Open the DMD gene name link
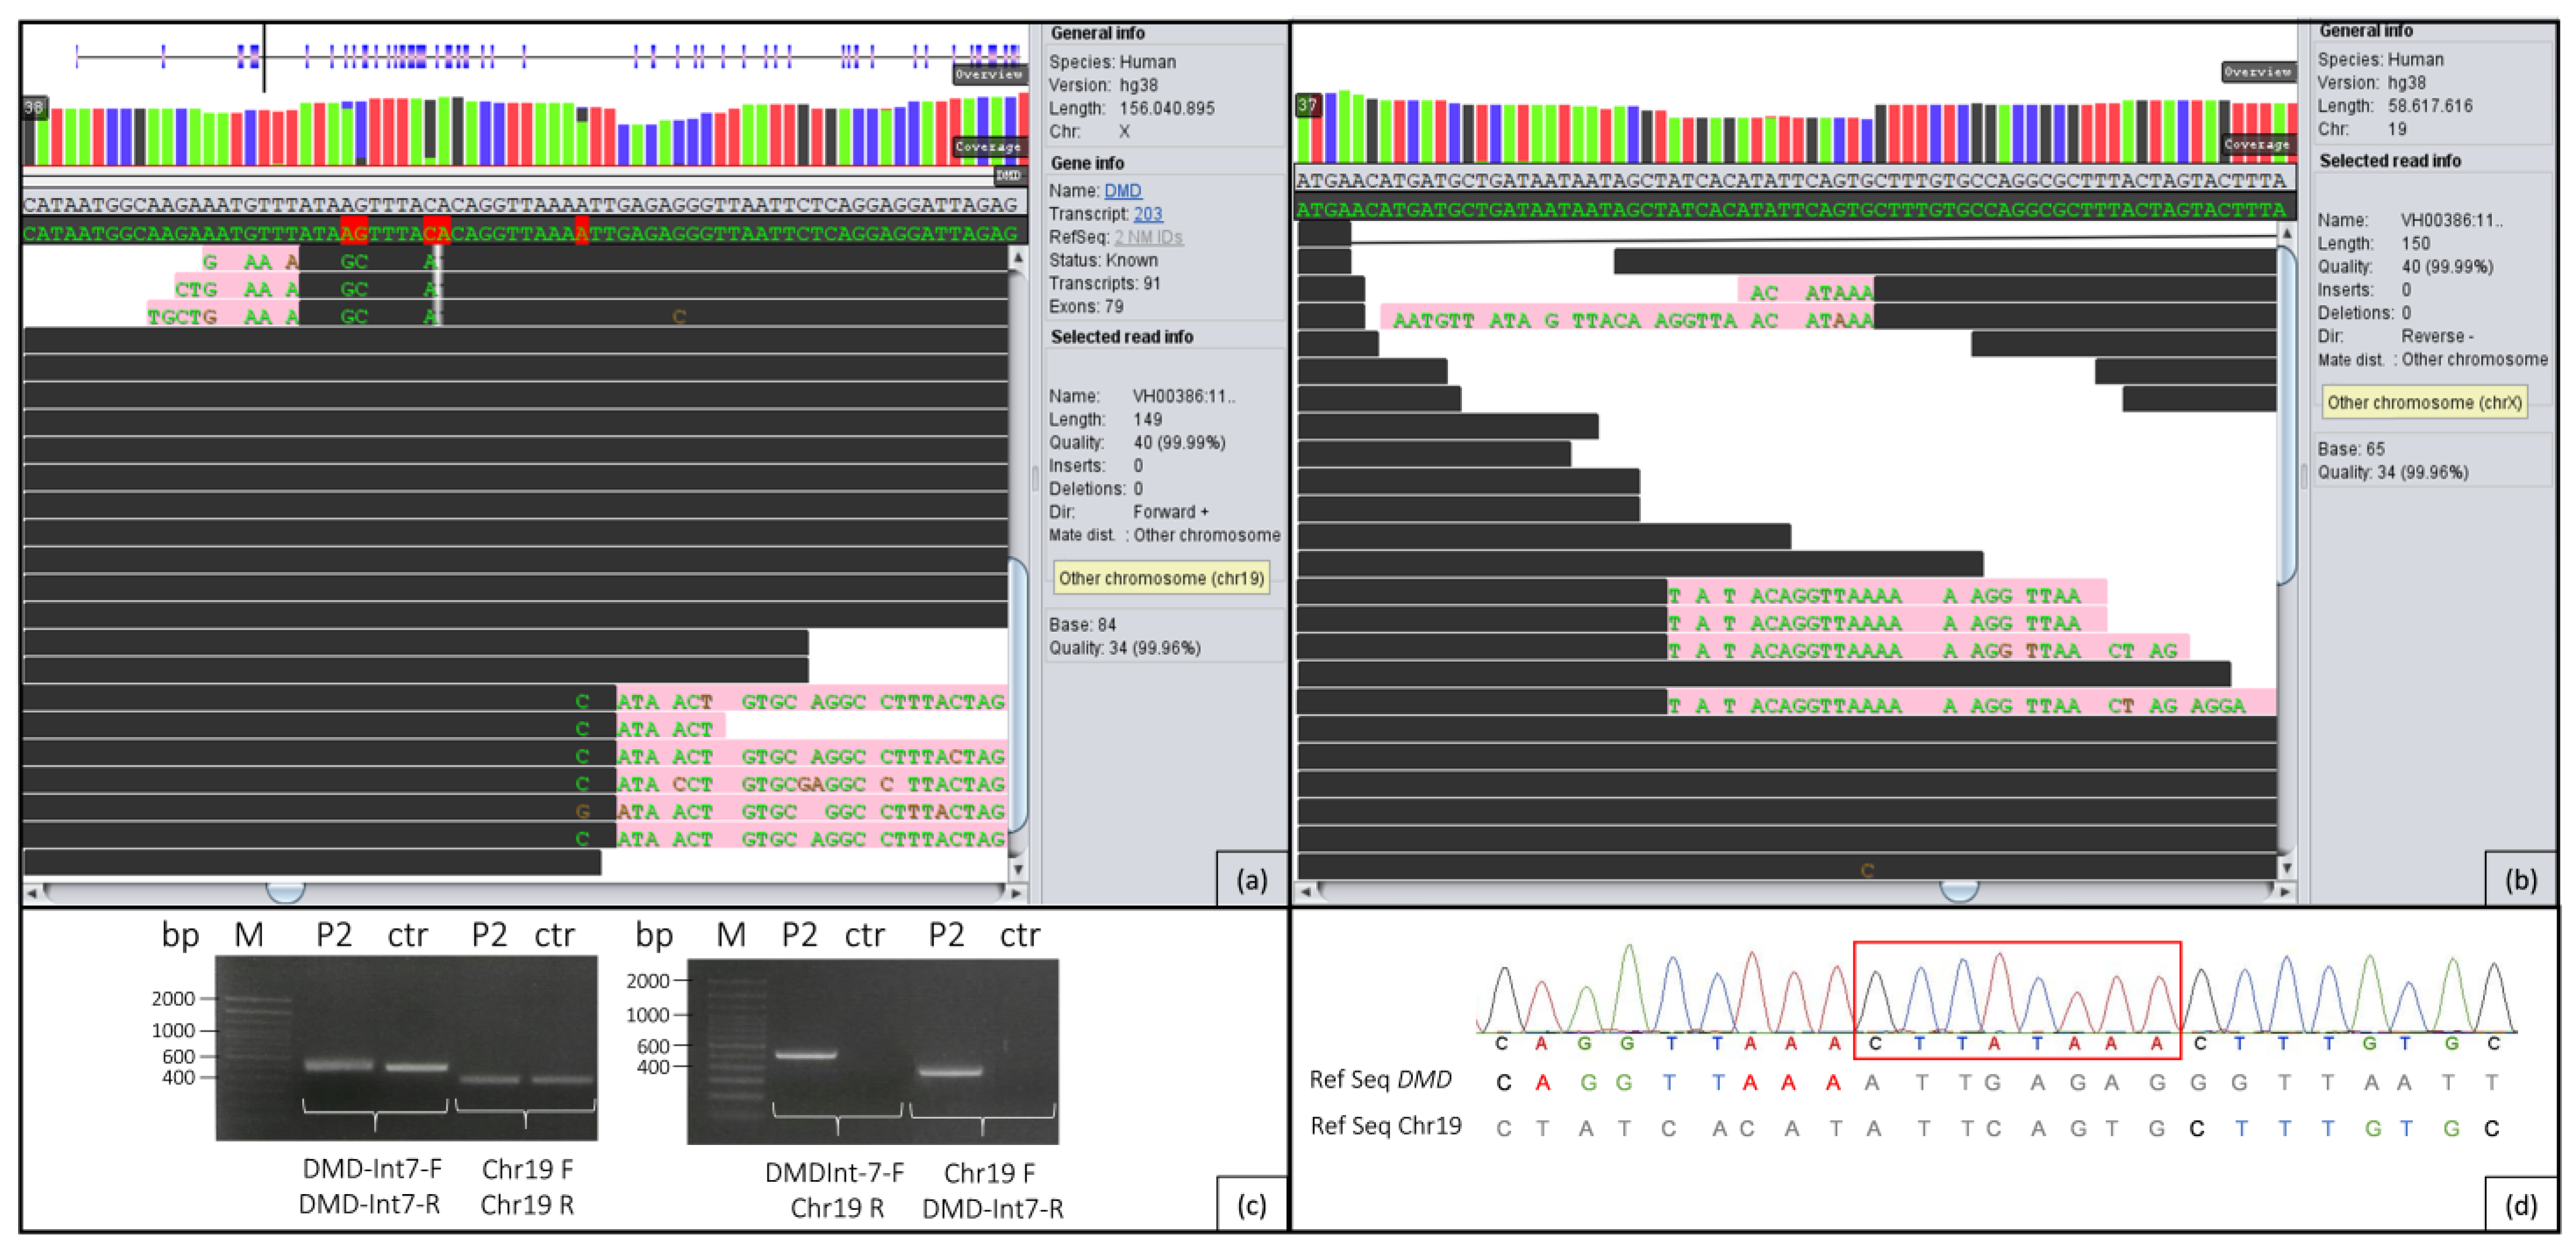Image resolution: width=2576 pixels, height=1249 pixels. (1122, 190)
